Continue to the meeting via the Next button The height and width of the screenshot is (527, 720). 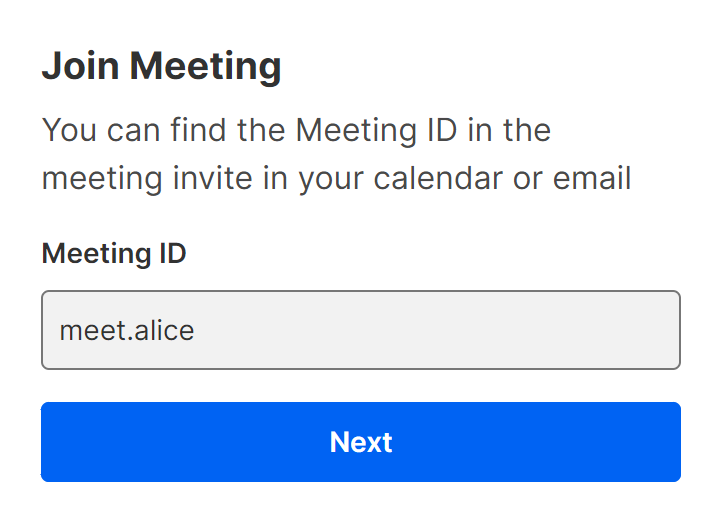(x=360, y=442)
